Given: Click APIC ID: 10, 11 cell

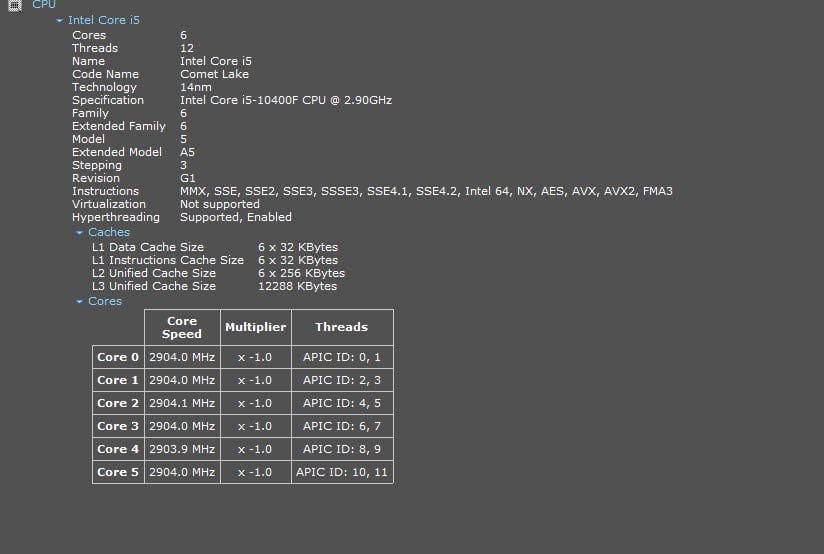Looking at the screenshot, I should 342,473.
